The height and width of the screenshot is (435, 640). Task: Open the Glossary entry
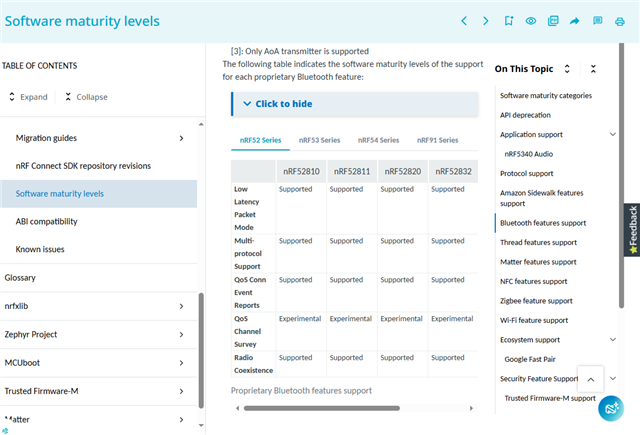pos(20,278)
